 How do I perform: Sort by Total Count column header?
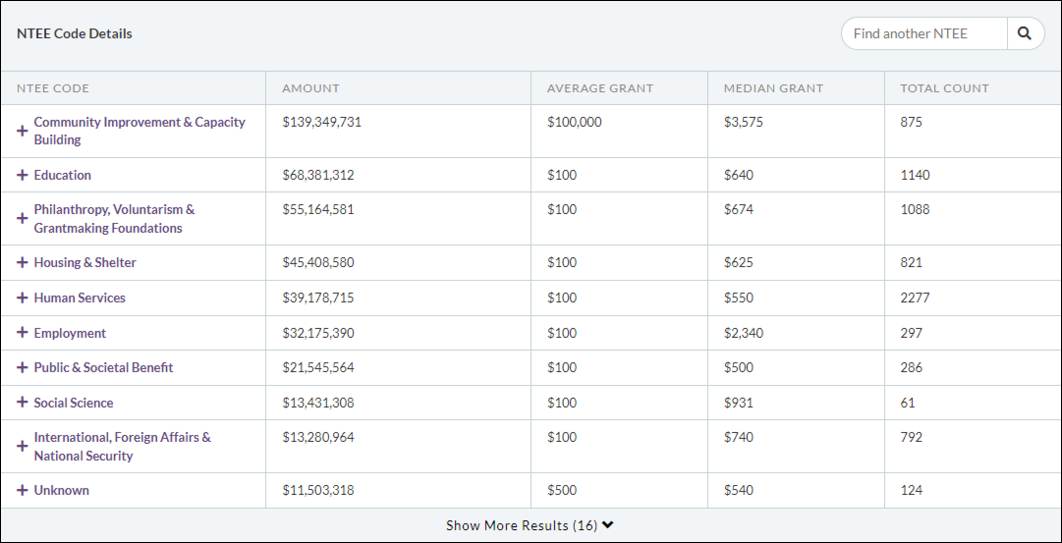click(x=944, y=88)
